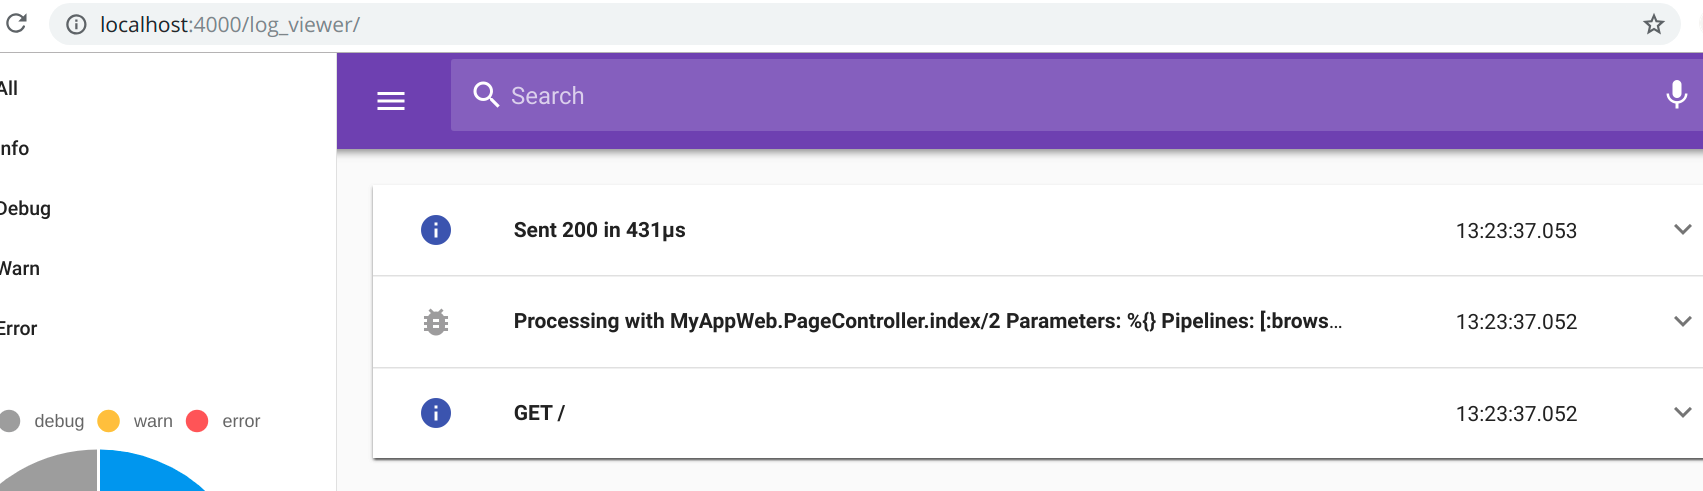Click info icon beside 'GET /' log
Image resolution: width=1703 pixels, height=491 pixels.
(436, 413)
